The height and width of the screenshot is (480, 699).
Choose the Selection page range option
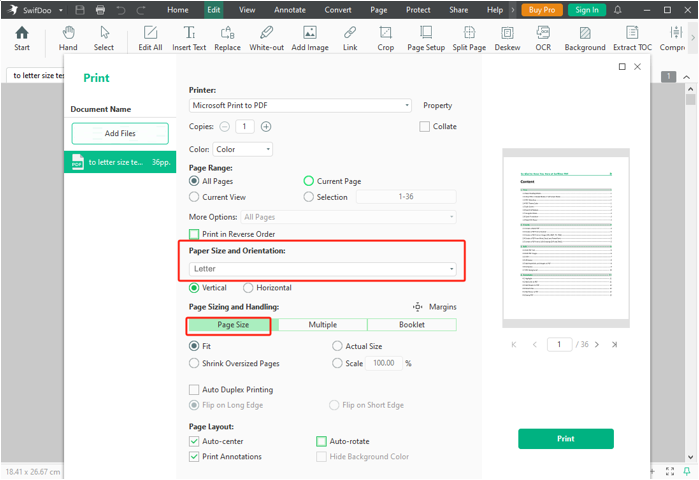[x=308, y=197]
